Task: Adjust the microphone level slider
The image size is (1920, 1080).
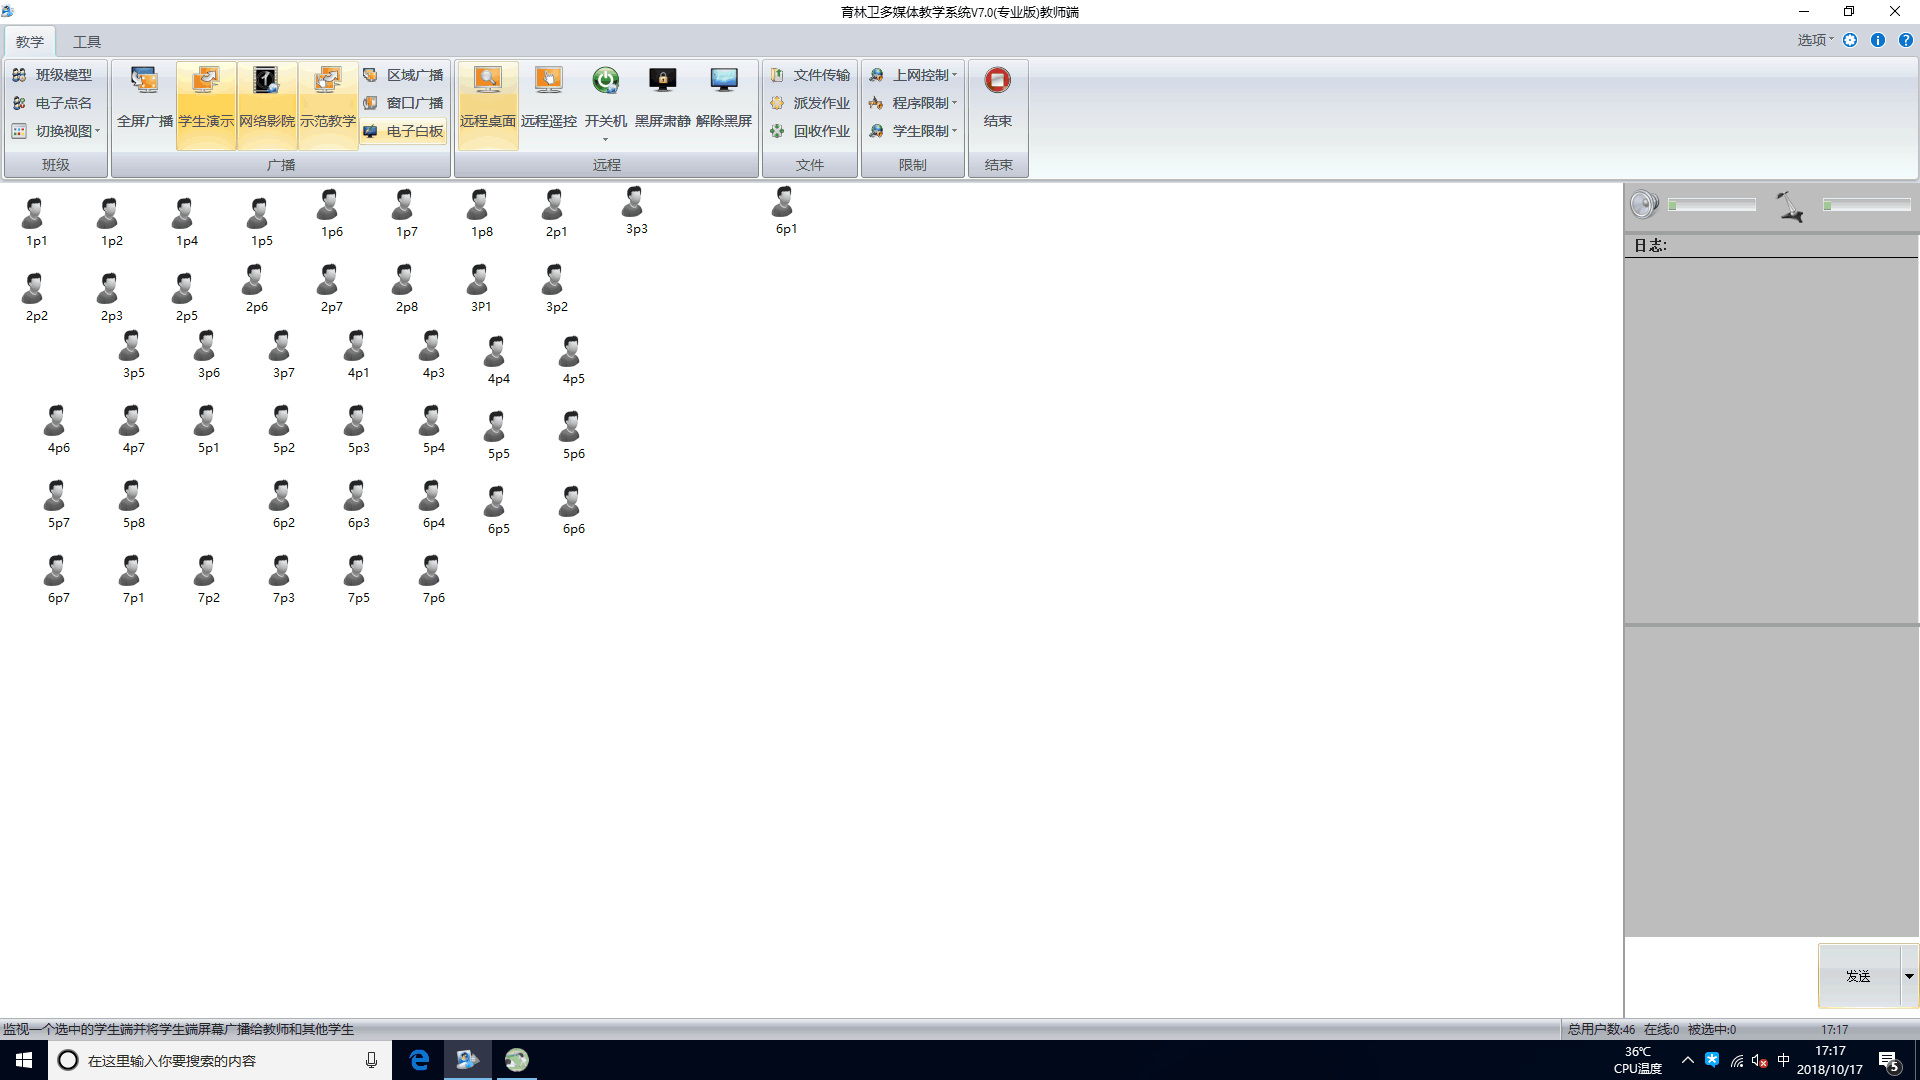Action: (1866, 205)
